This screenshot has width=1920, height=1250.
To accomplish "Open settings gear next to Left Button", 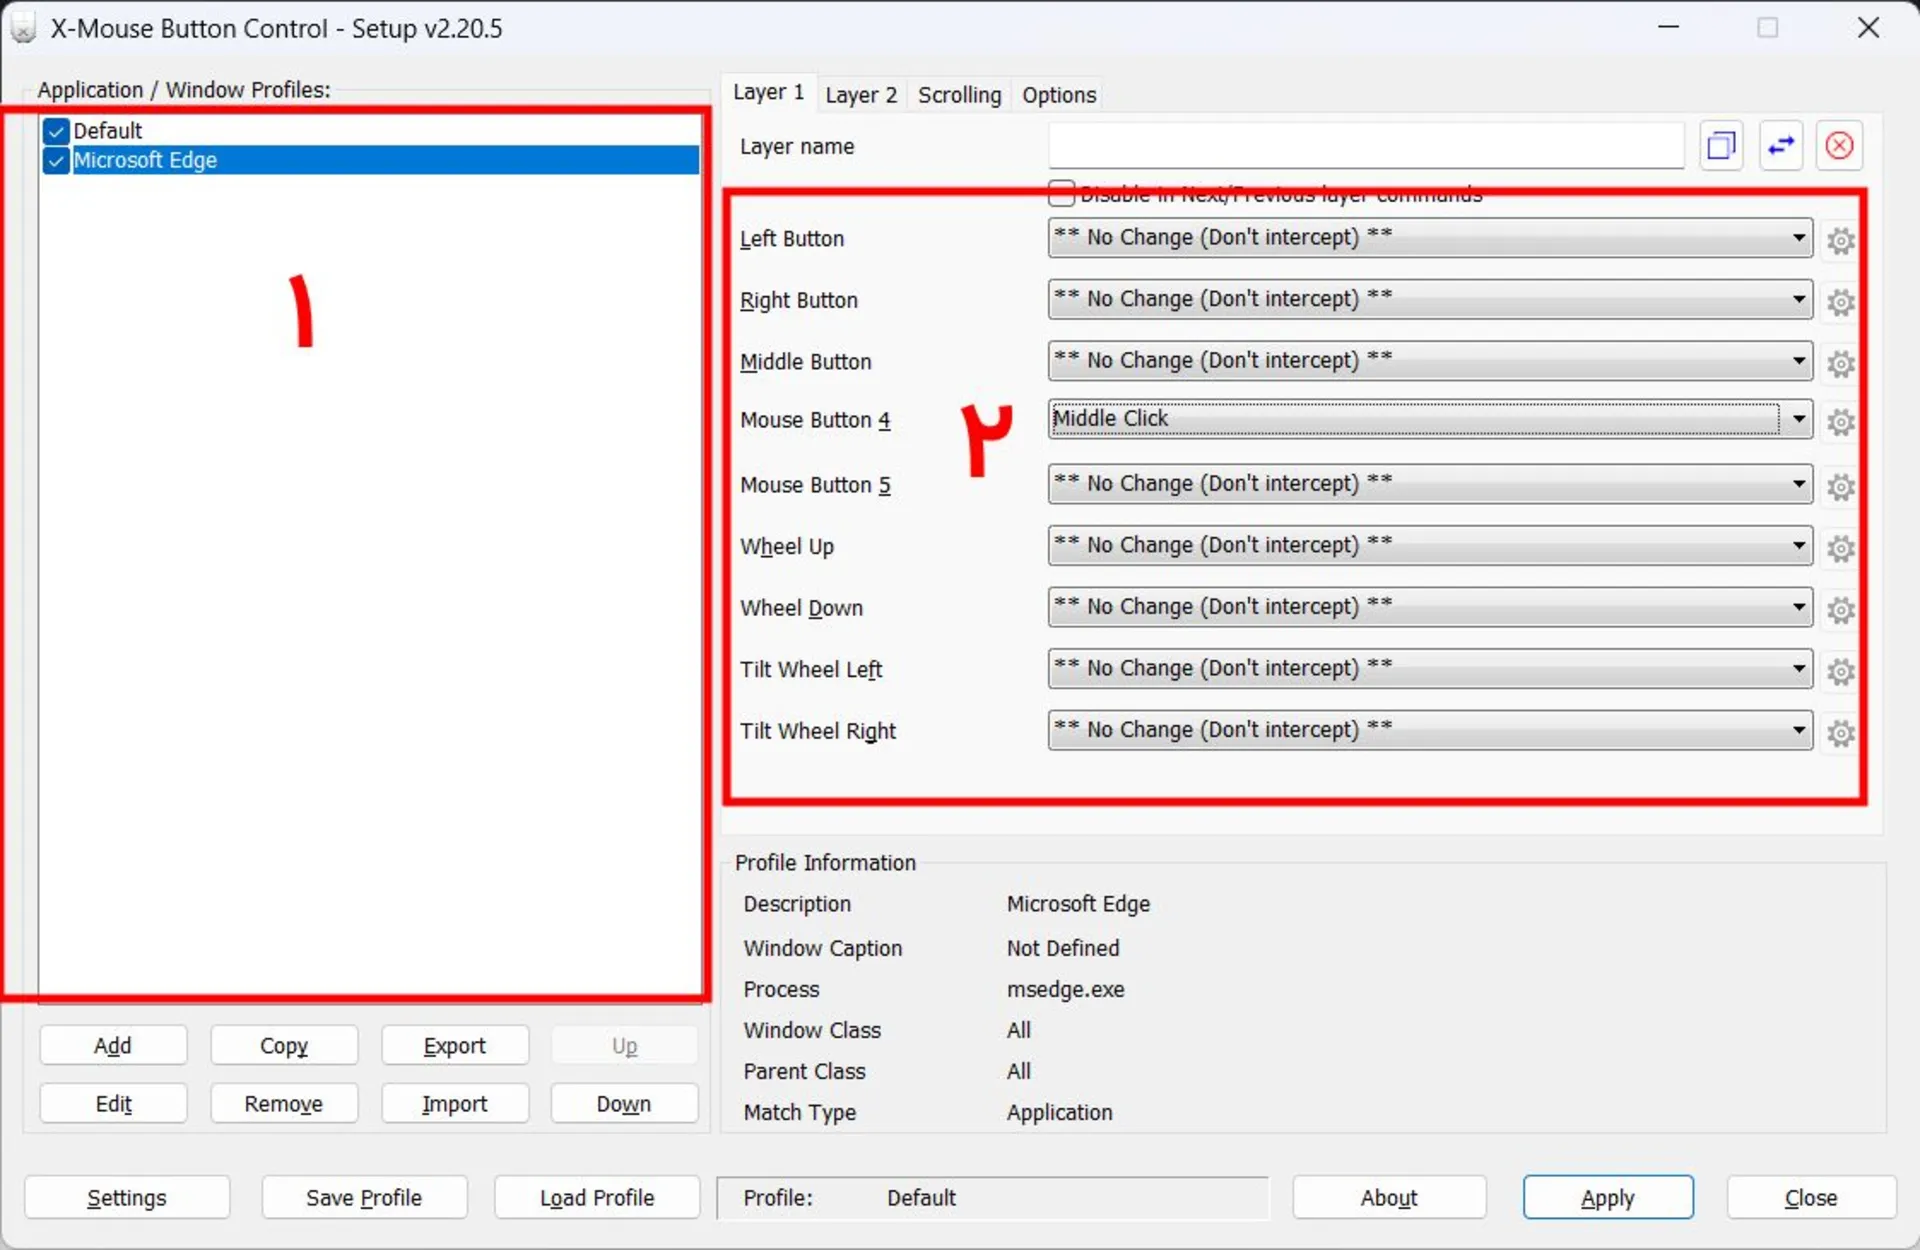I will coord(1843,240).
